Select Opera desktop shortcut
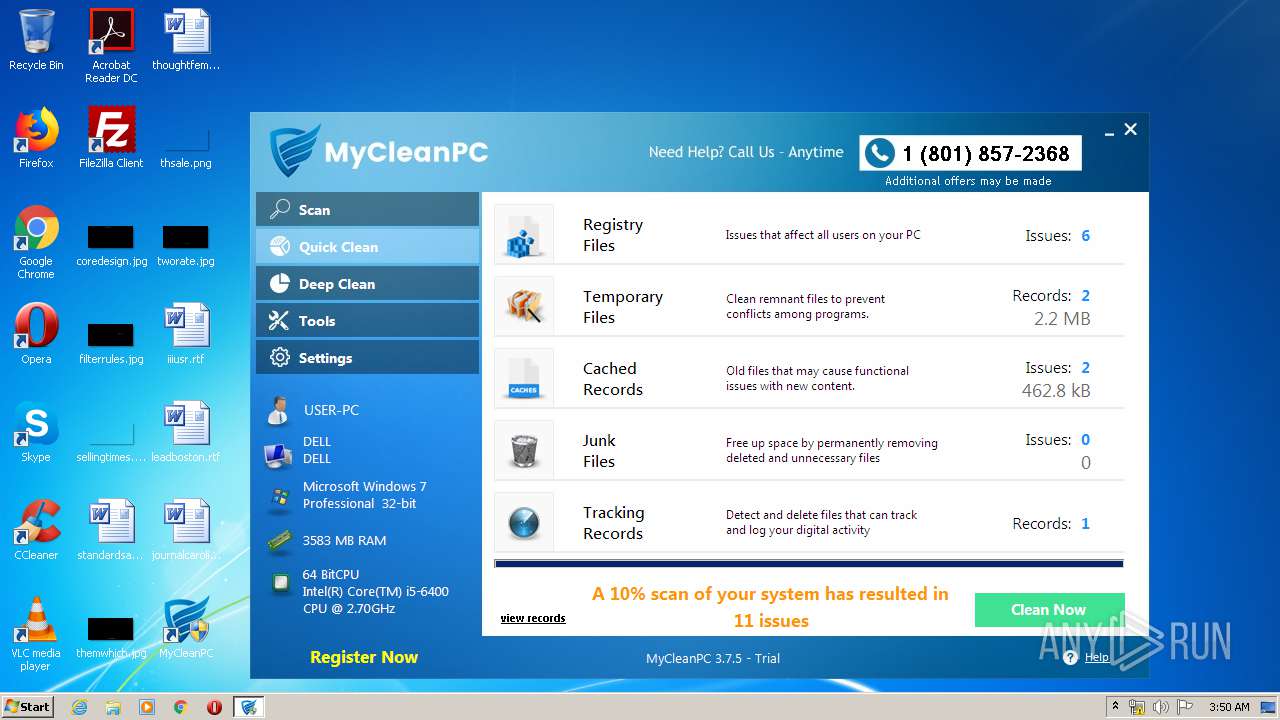The height and width of the screenshot is (720, 1280). pyautogui.click(x=36, y=334)
